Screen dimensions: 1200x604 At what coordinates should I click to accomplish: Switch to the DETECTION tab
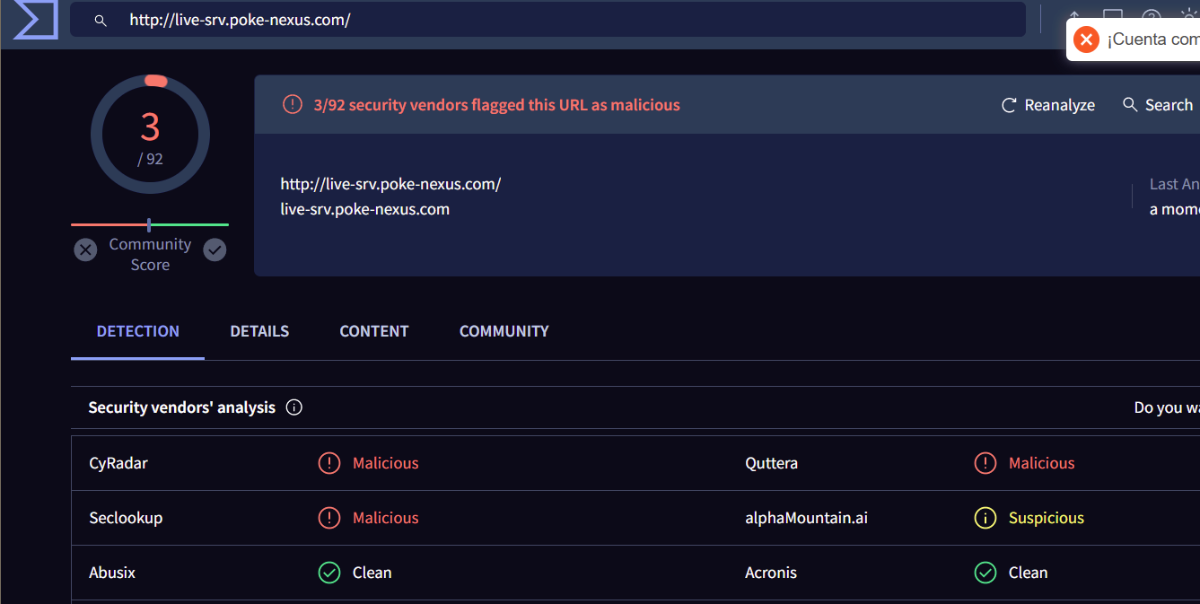pyautogui.click(x=138, y=331)
